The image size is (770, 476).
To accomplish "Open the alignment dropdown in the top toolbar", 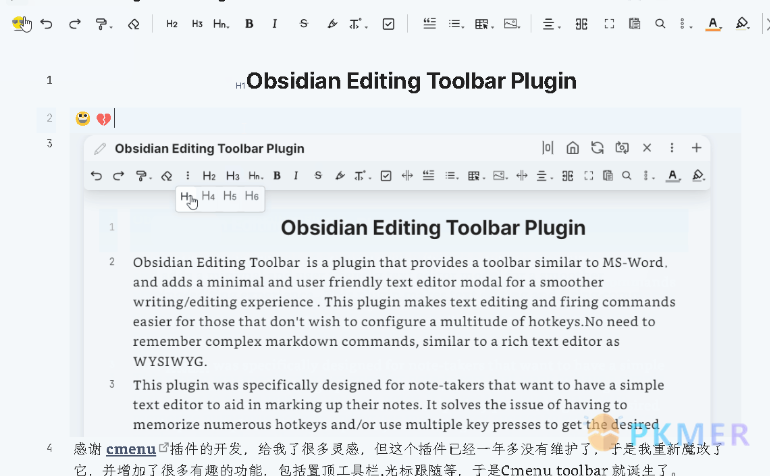I will click(x=551, y=24).
